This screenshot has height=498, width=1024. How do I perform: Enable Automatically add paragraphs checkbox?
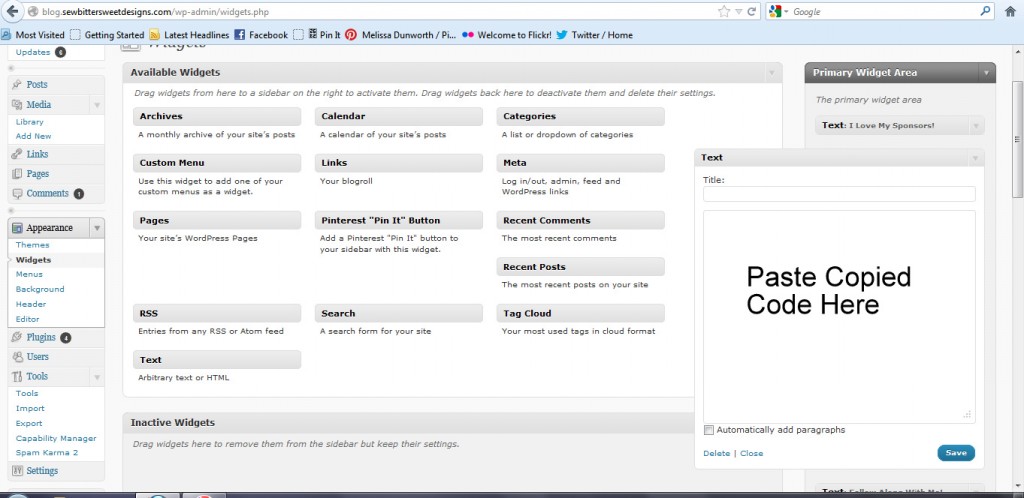pyautogui.click(x=709, y=430)
